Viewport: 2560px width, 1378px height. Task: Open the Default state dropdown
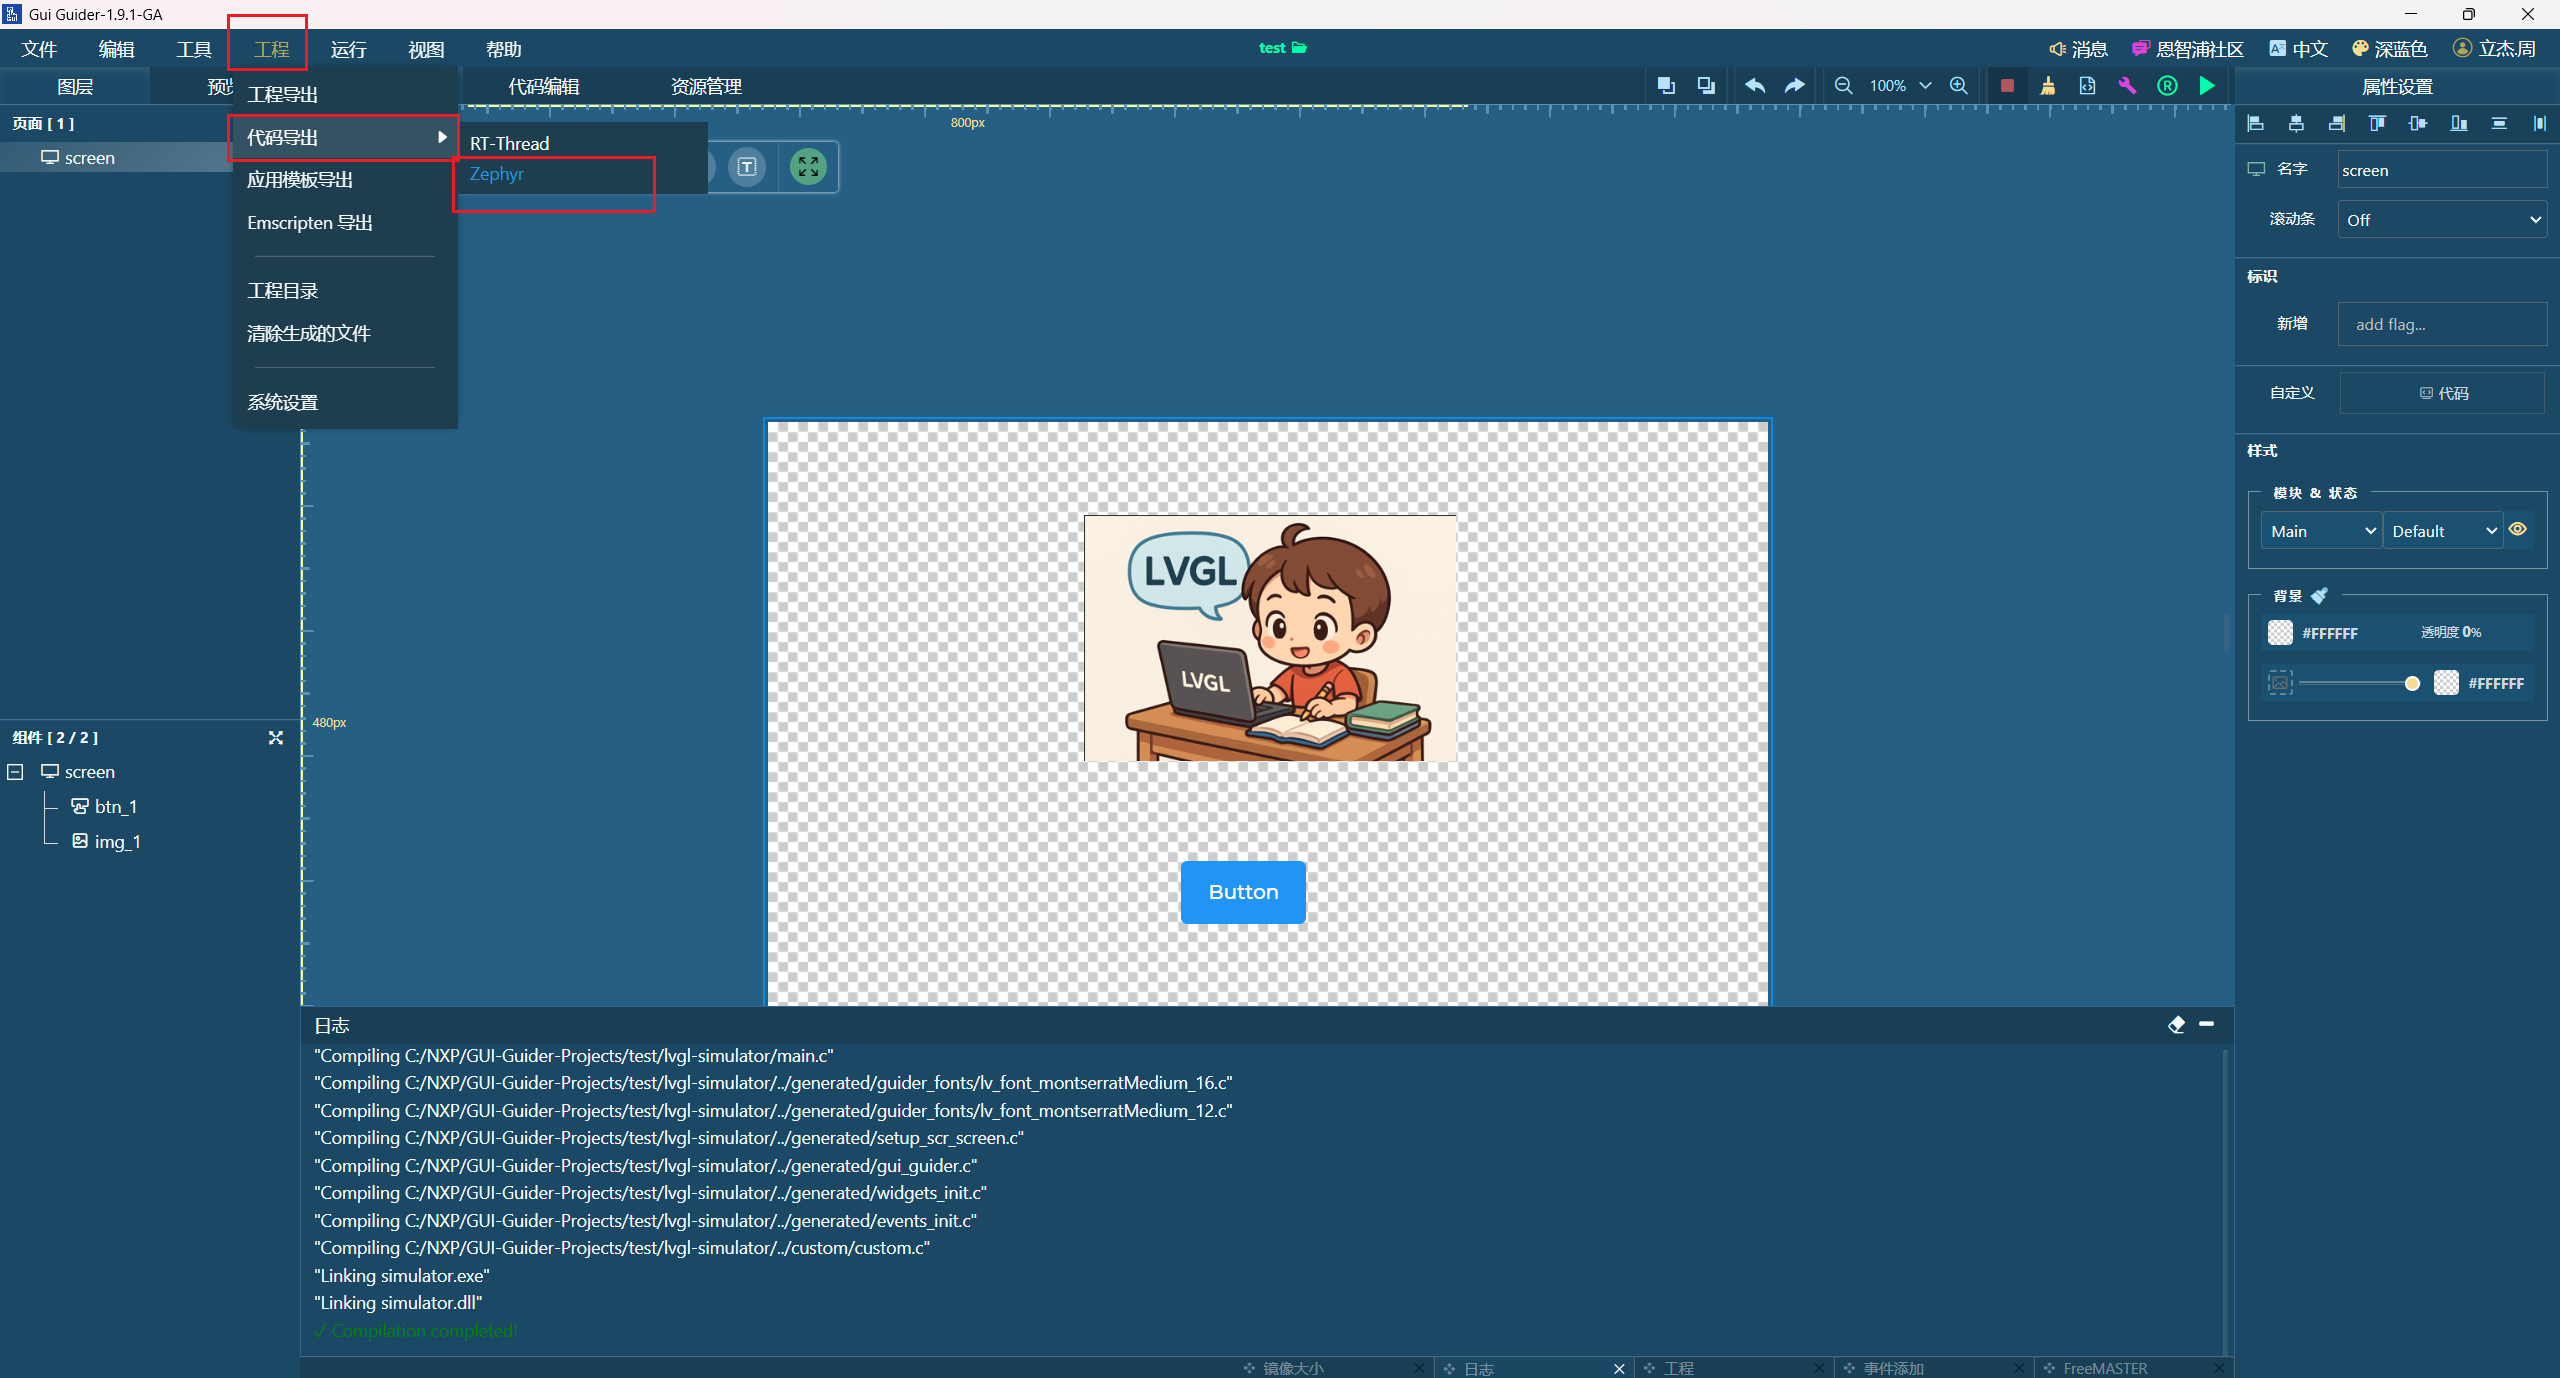(2443, 531)
